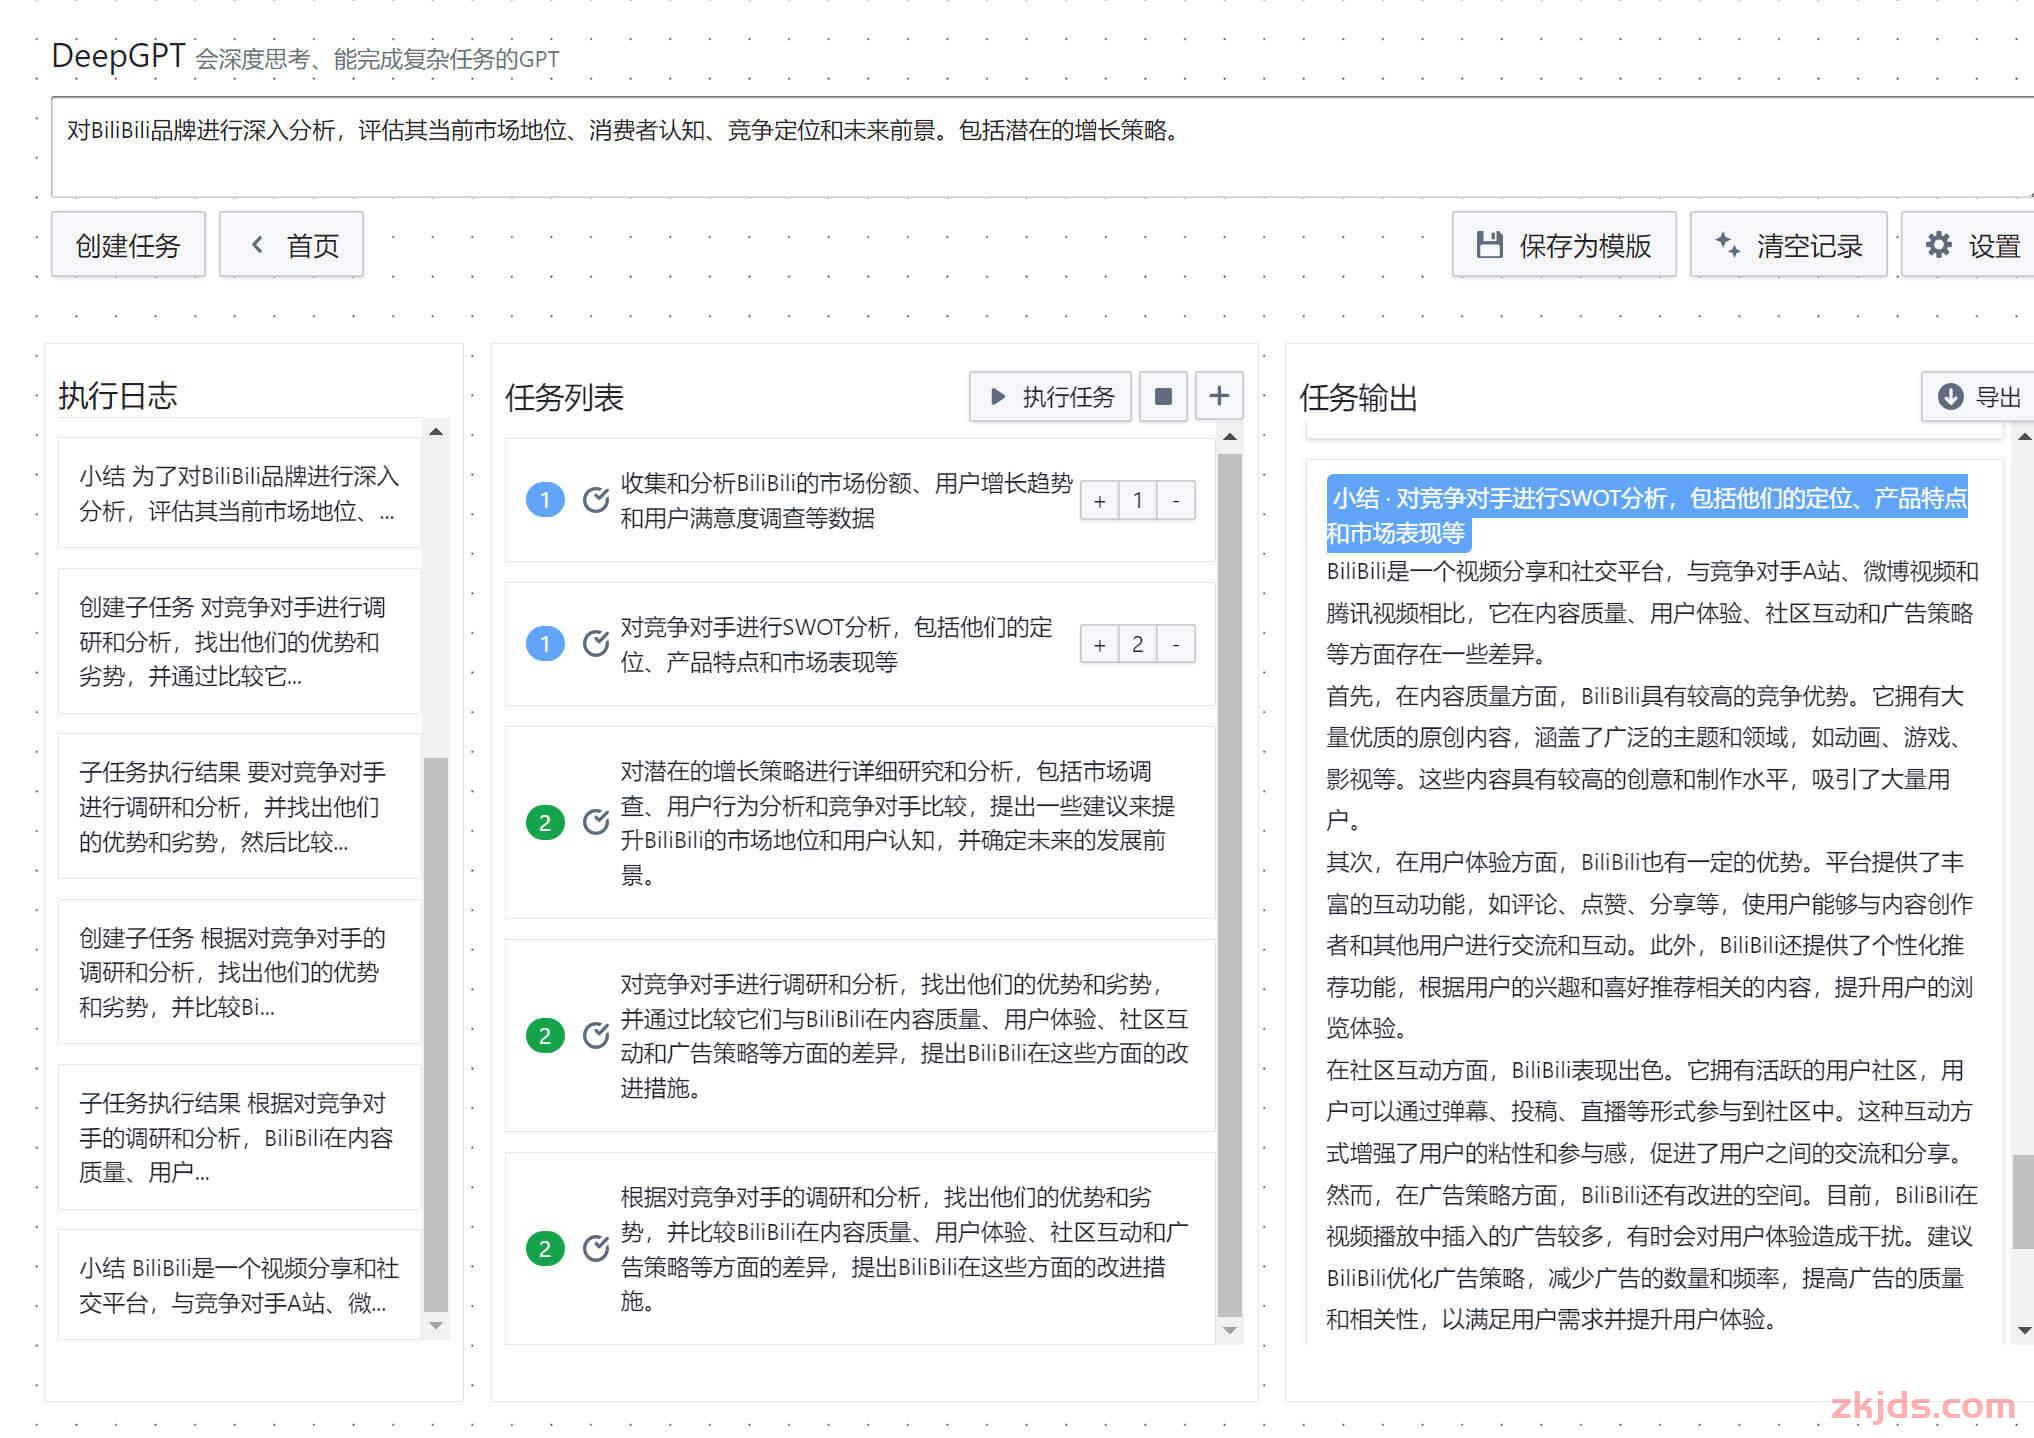Go back using the 首页 button
Image resolution: width=2034 pixels, height=1438 pixels.
pyautogui.click(x=291, y=245)
